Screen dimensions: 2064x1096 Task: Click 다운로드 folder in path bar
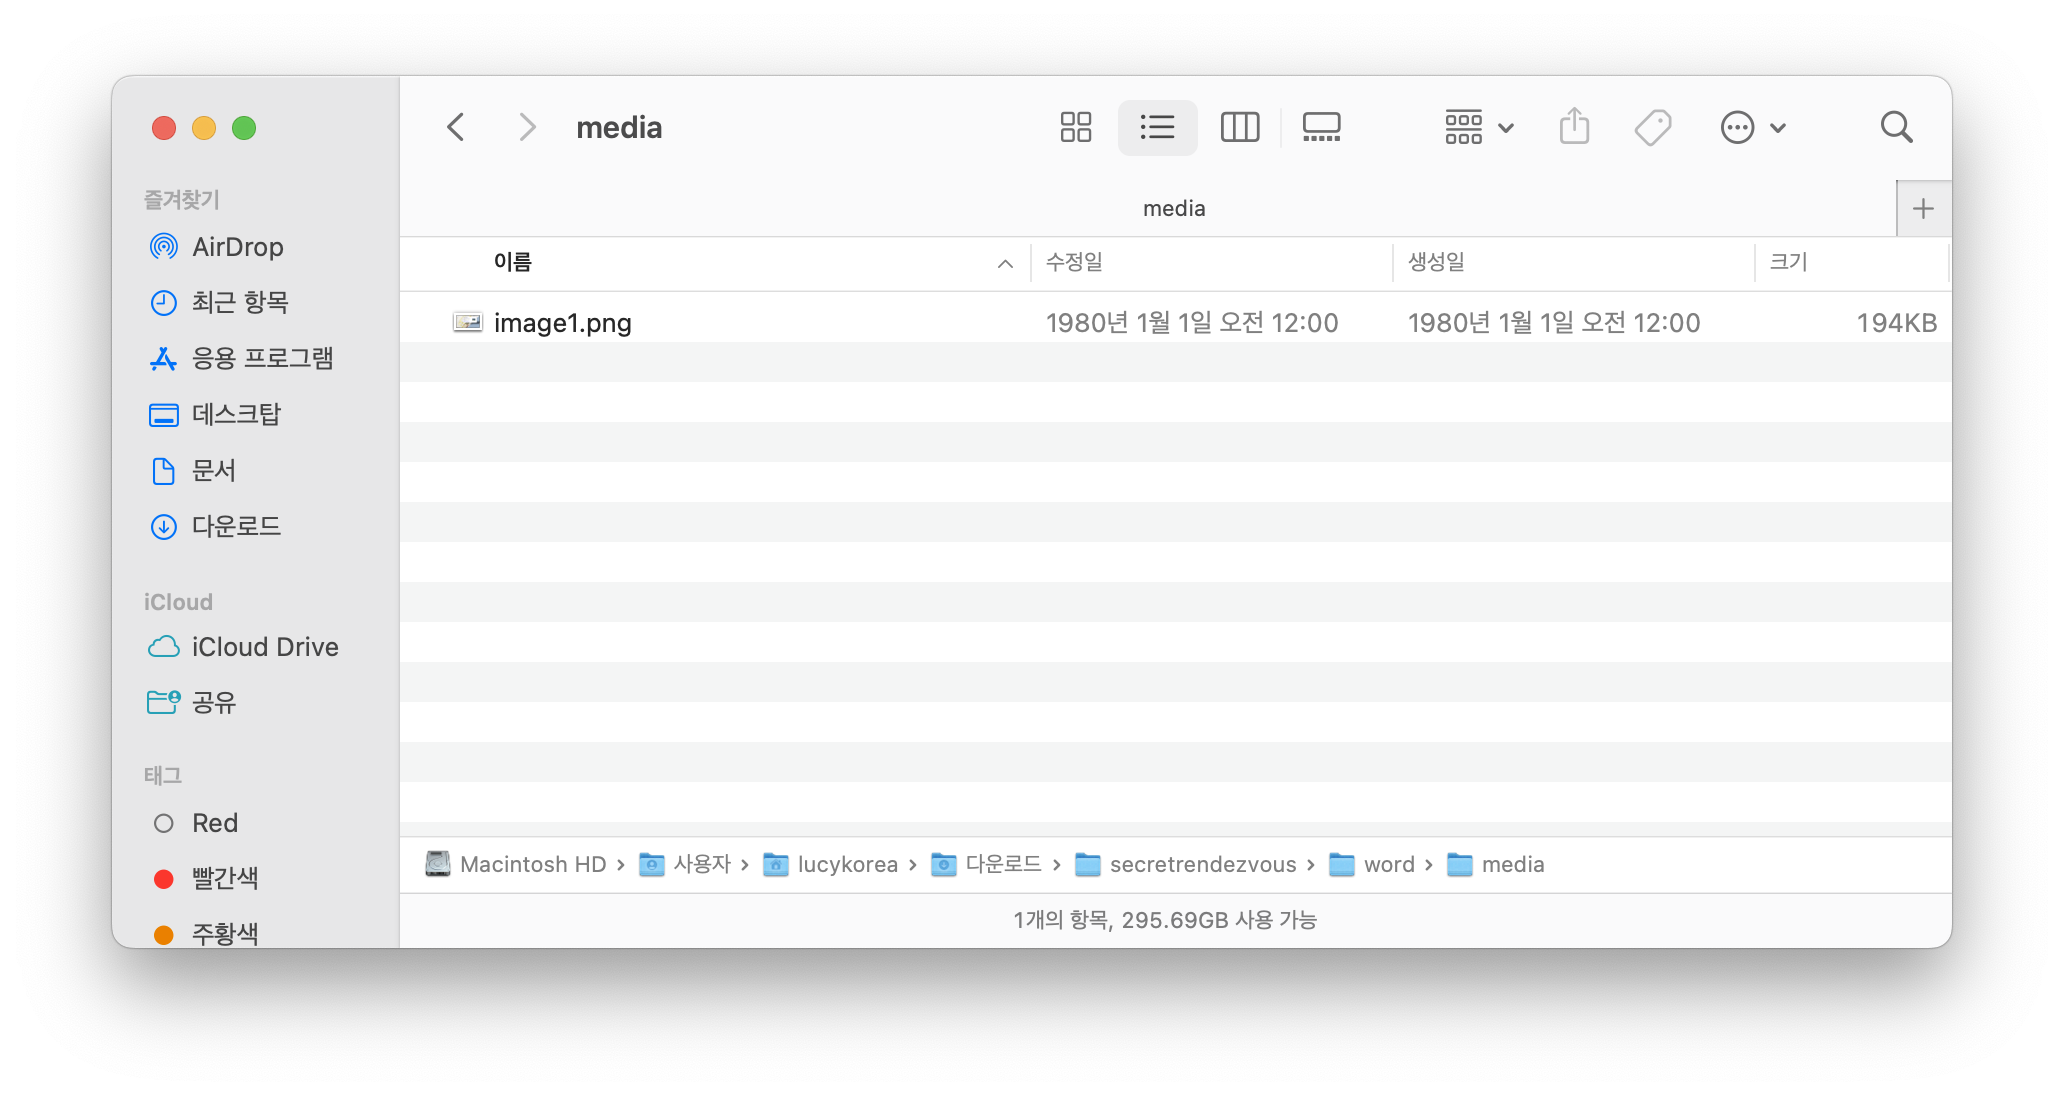pos(987,864)
